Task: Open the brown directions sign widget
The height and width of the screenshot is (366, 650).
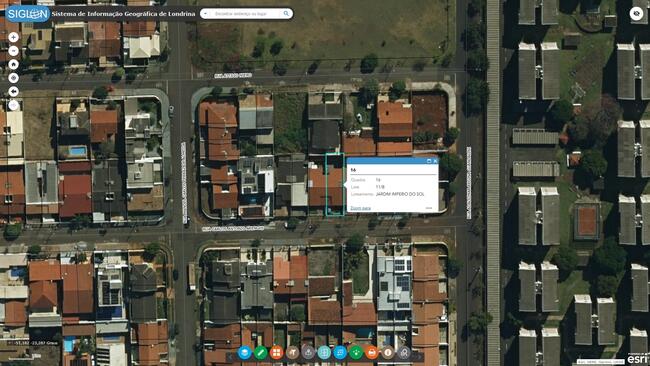Action: (292, 353)
